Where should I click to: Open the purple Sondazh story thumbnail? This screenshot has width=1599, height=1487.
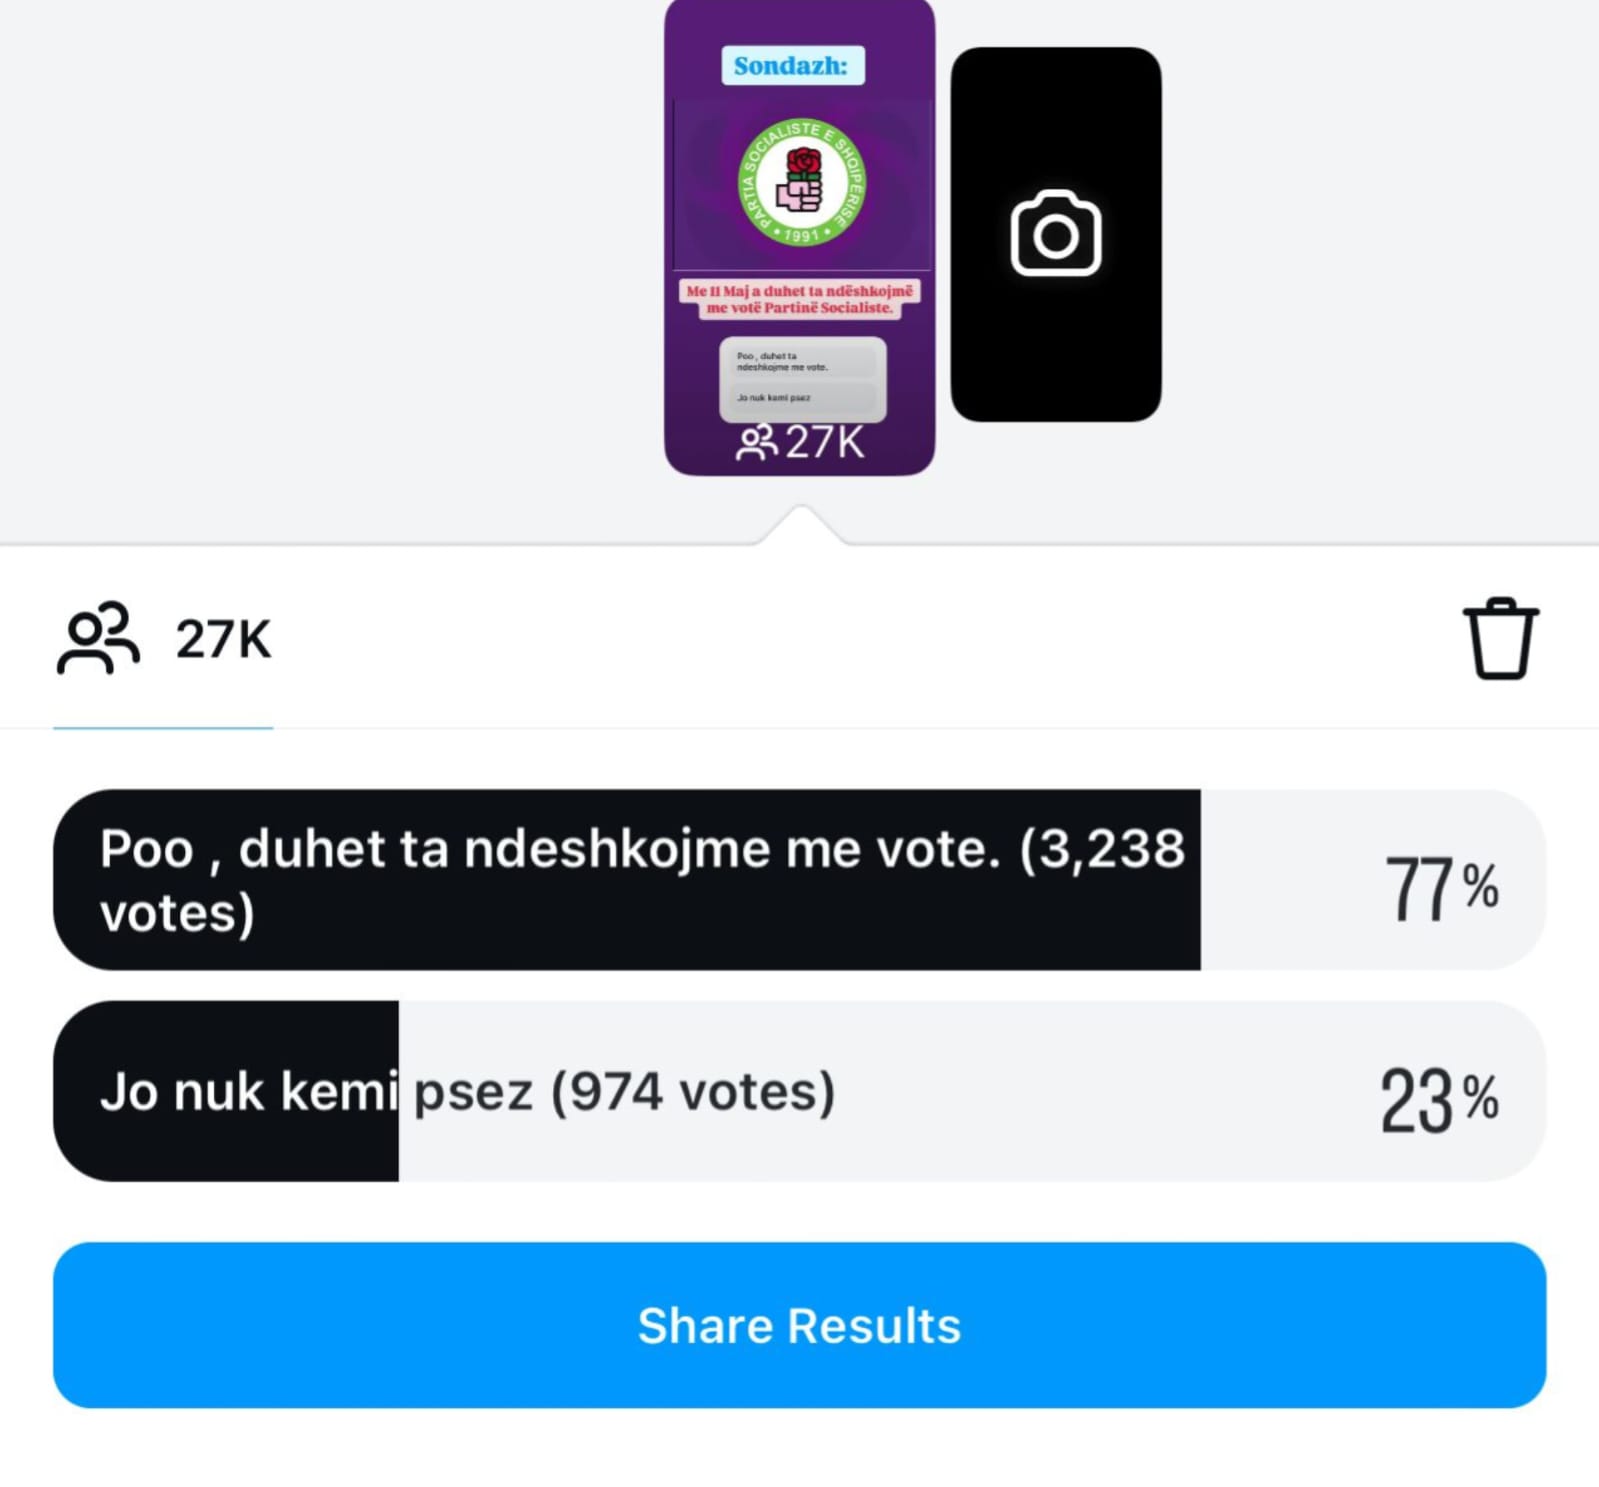pos(799,237)
